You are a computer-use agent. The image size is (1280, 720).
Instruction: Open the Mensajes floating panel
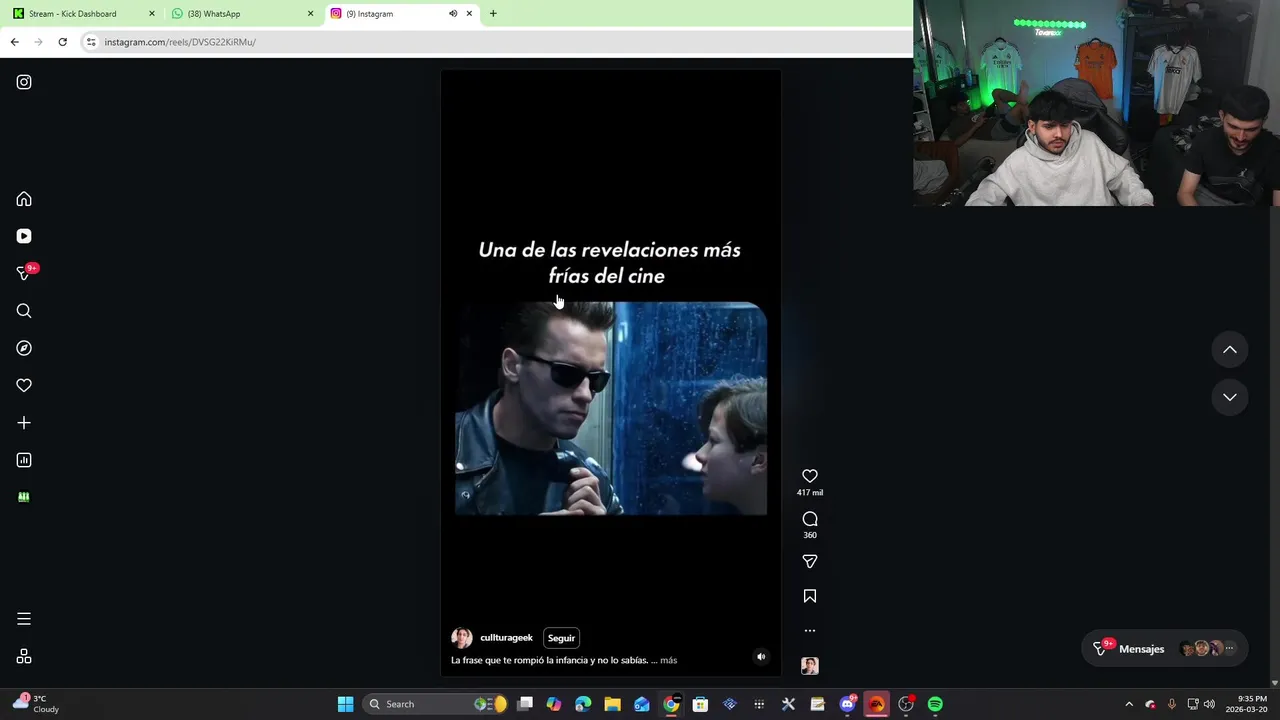tap(1166, 649)
